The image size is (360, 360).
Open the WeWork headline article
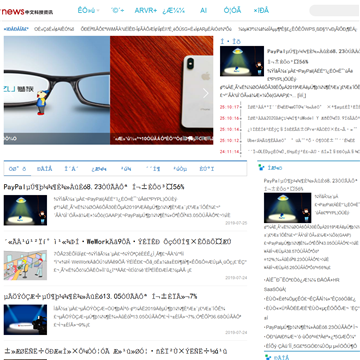coord(117,242)
